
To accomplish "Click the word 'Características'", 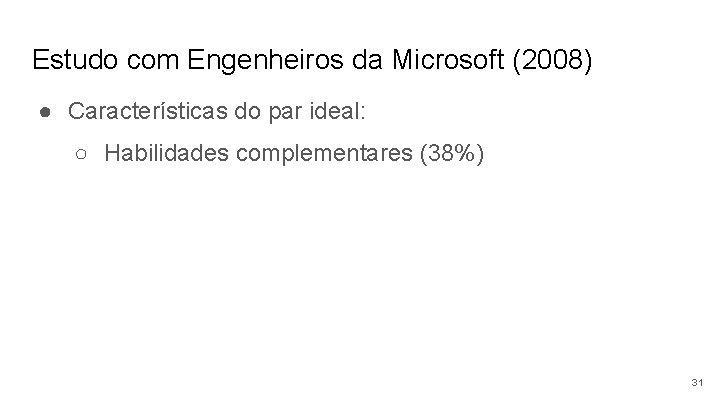I will [x=148, y=111].
